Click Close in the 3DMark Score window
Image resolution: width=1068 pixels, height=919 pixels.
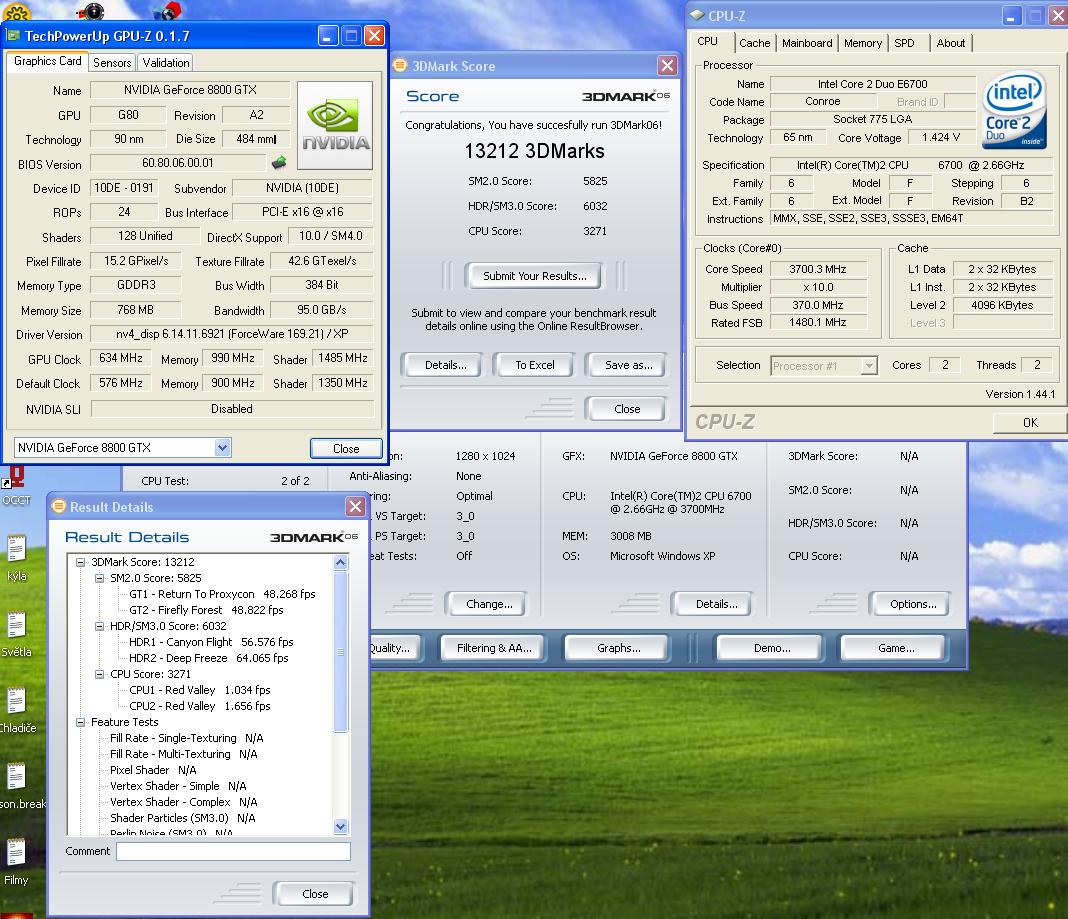click(627, 409)
